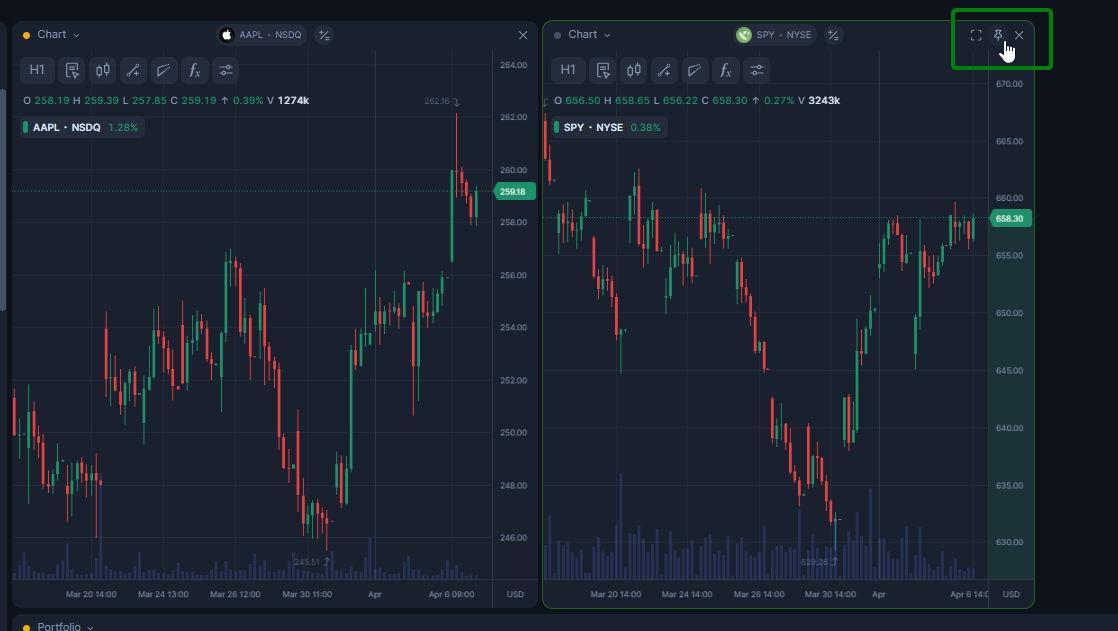Viewport: 1118px width, 631px height.
Task: Toggle compare button beside AAPL symbol
Action: [323, 35]
